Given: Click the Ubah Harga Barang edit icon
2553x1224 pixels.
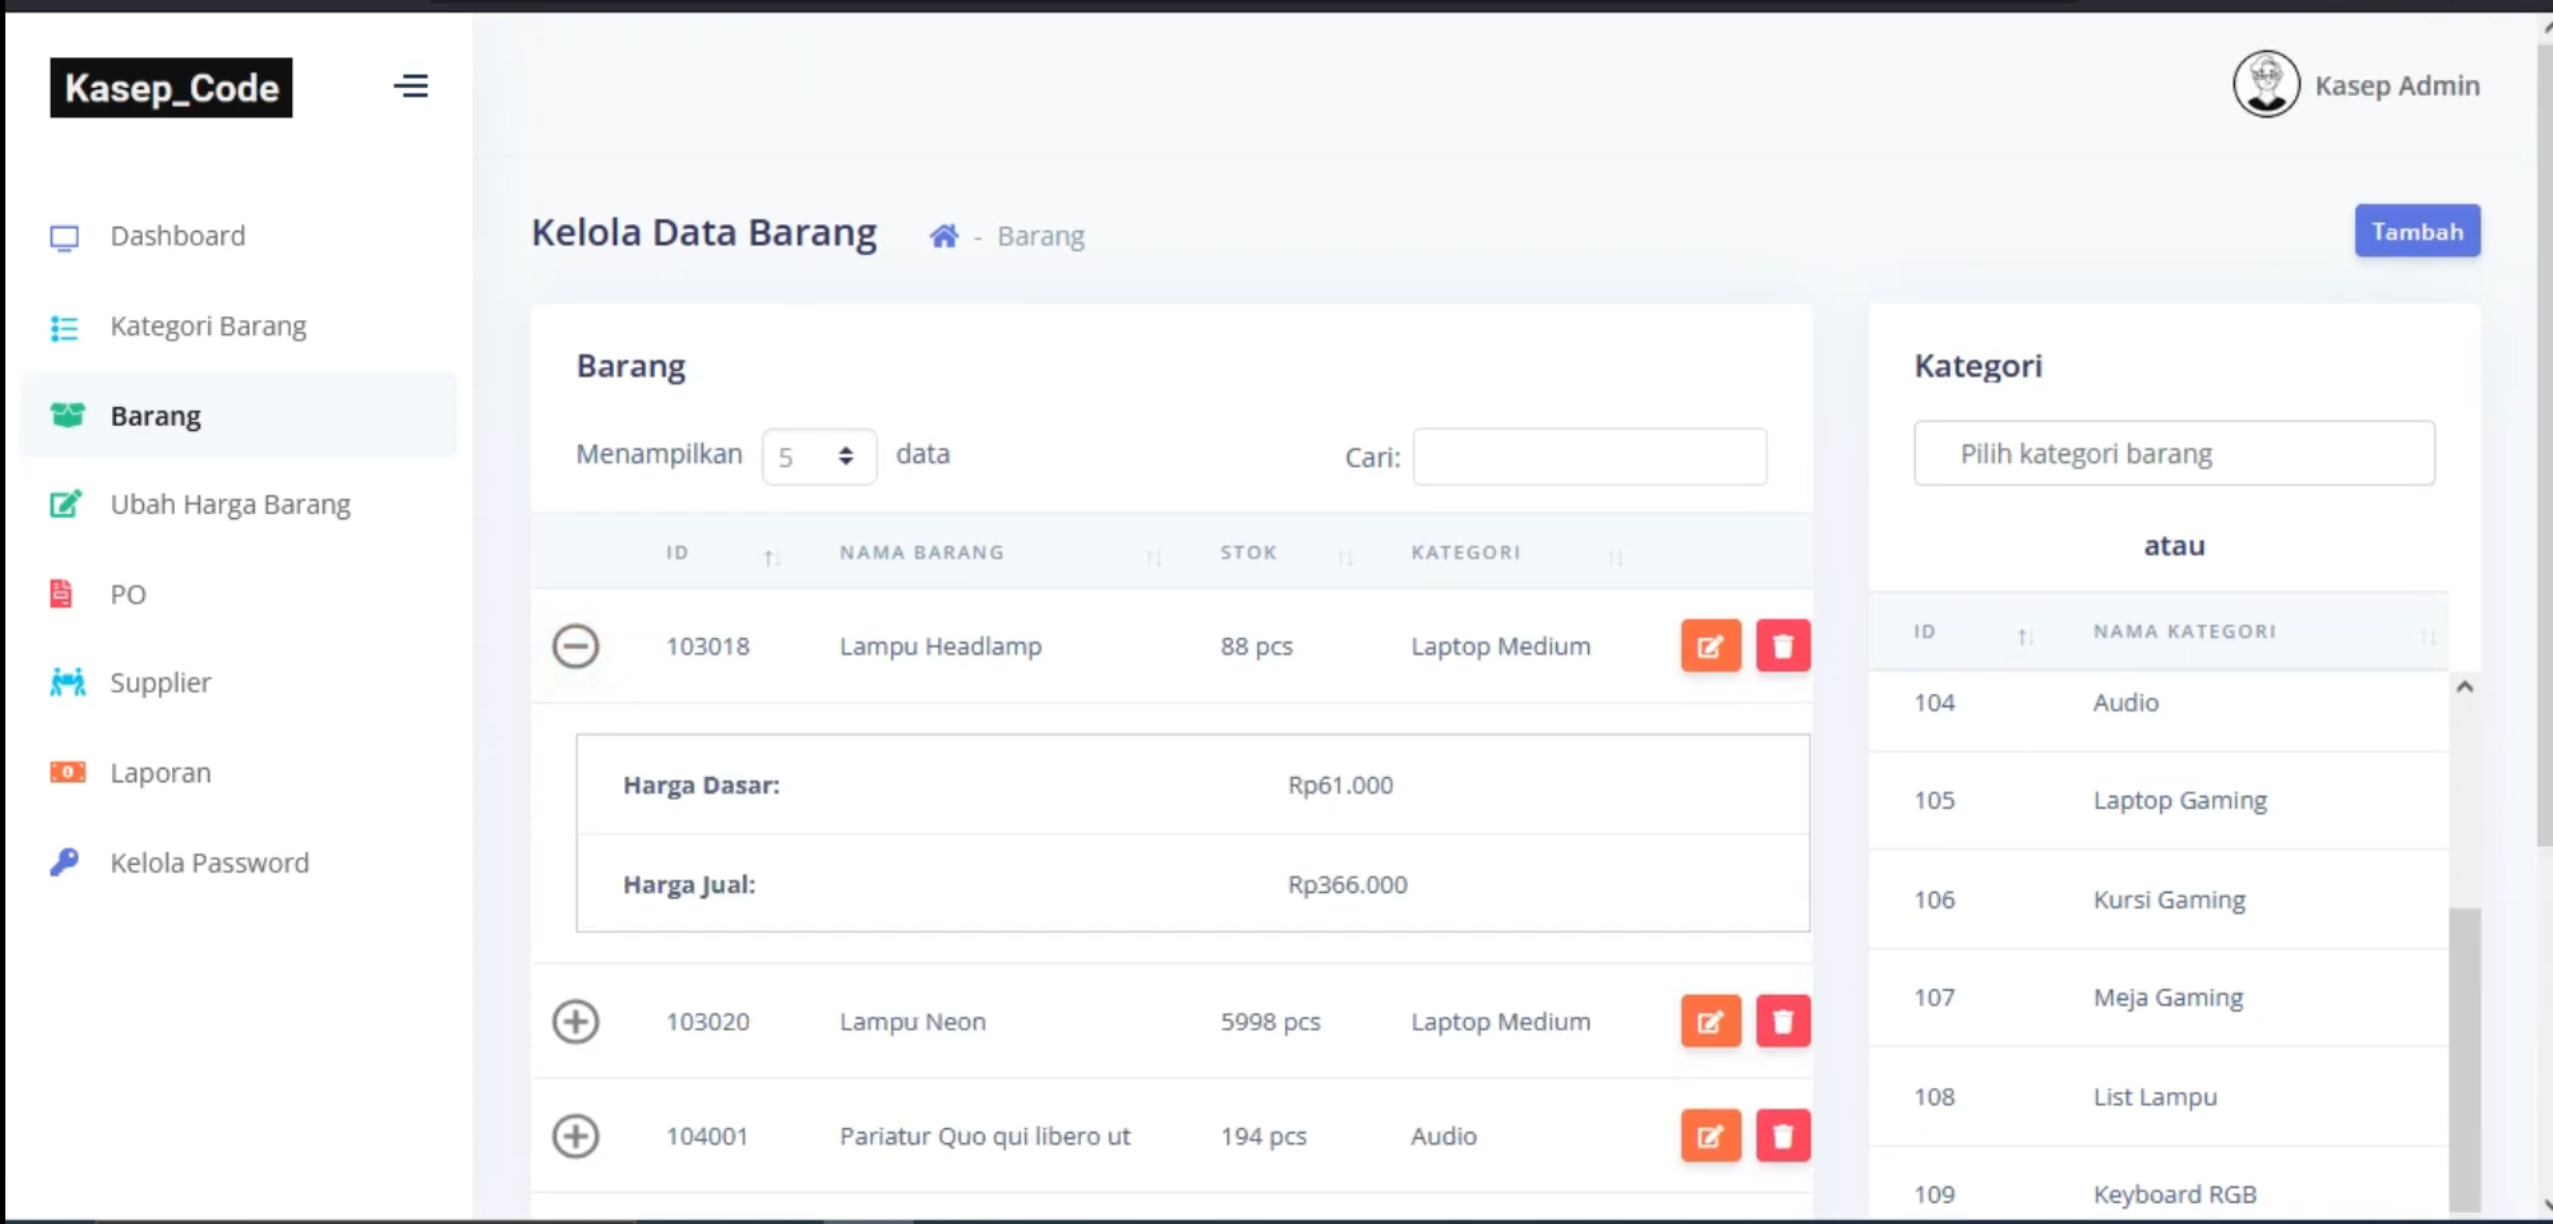Looking at the screenshot, I should pyautogui.click(x=65, y=504).
